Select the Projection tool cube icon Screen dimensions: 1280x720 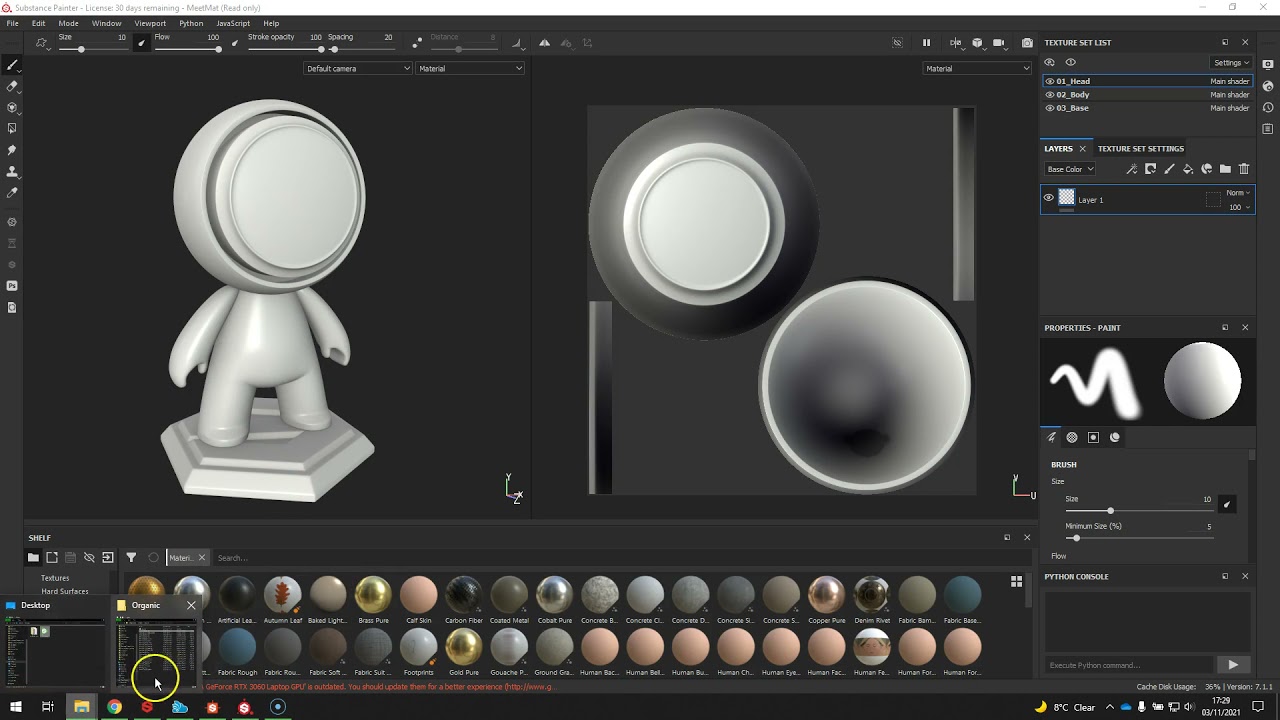pyautogui.click(x=12, y=107)
